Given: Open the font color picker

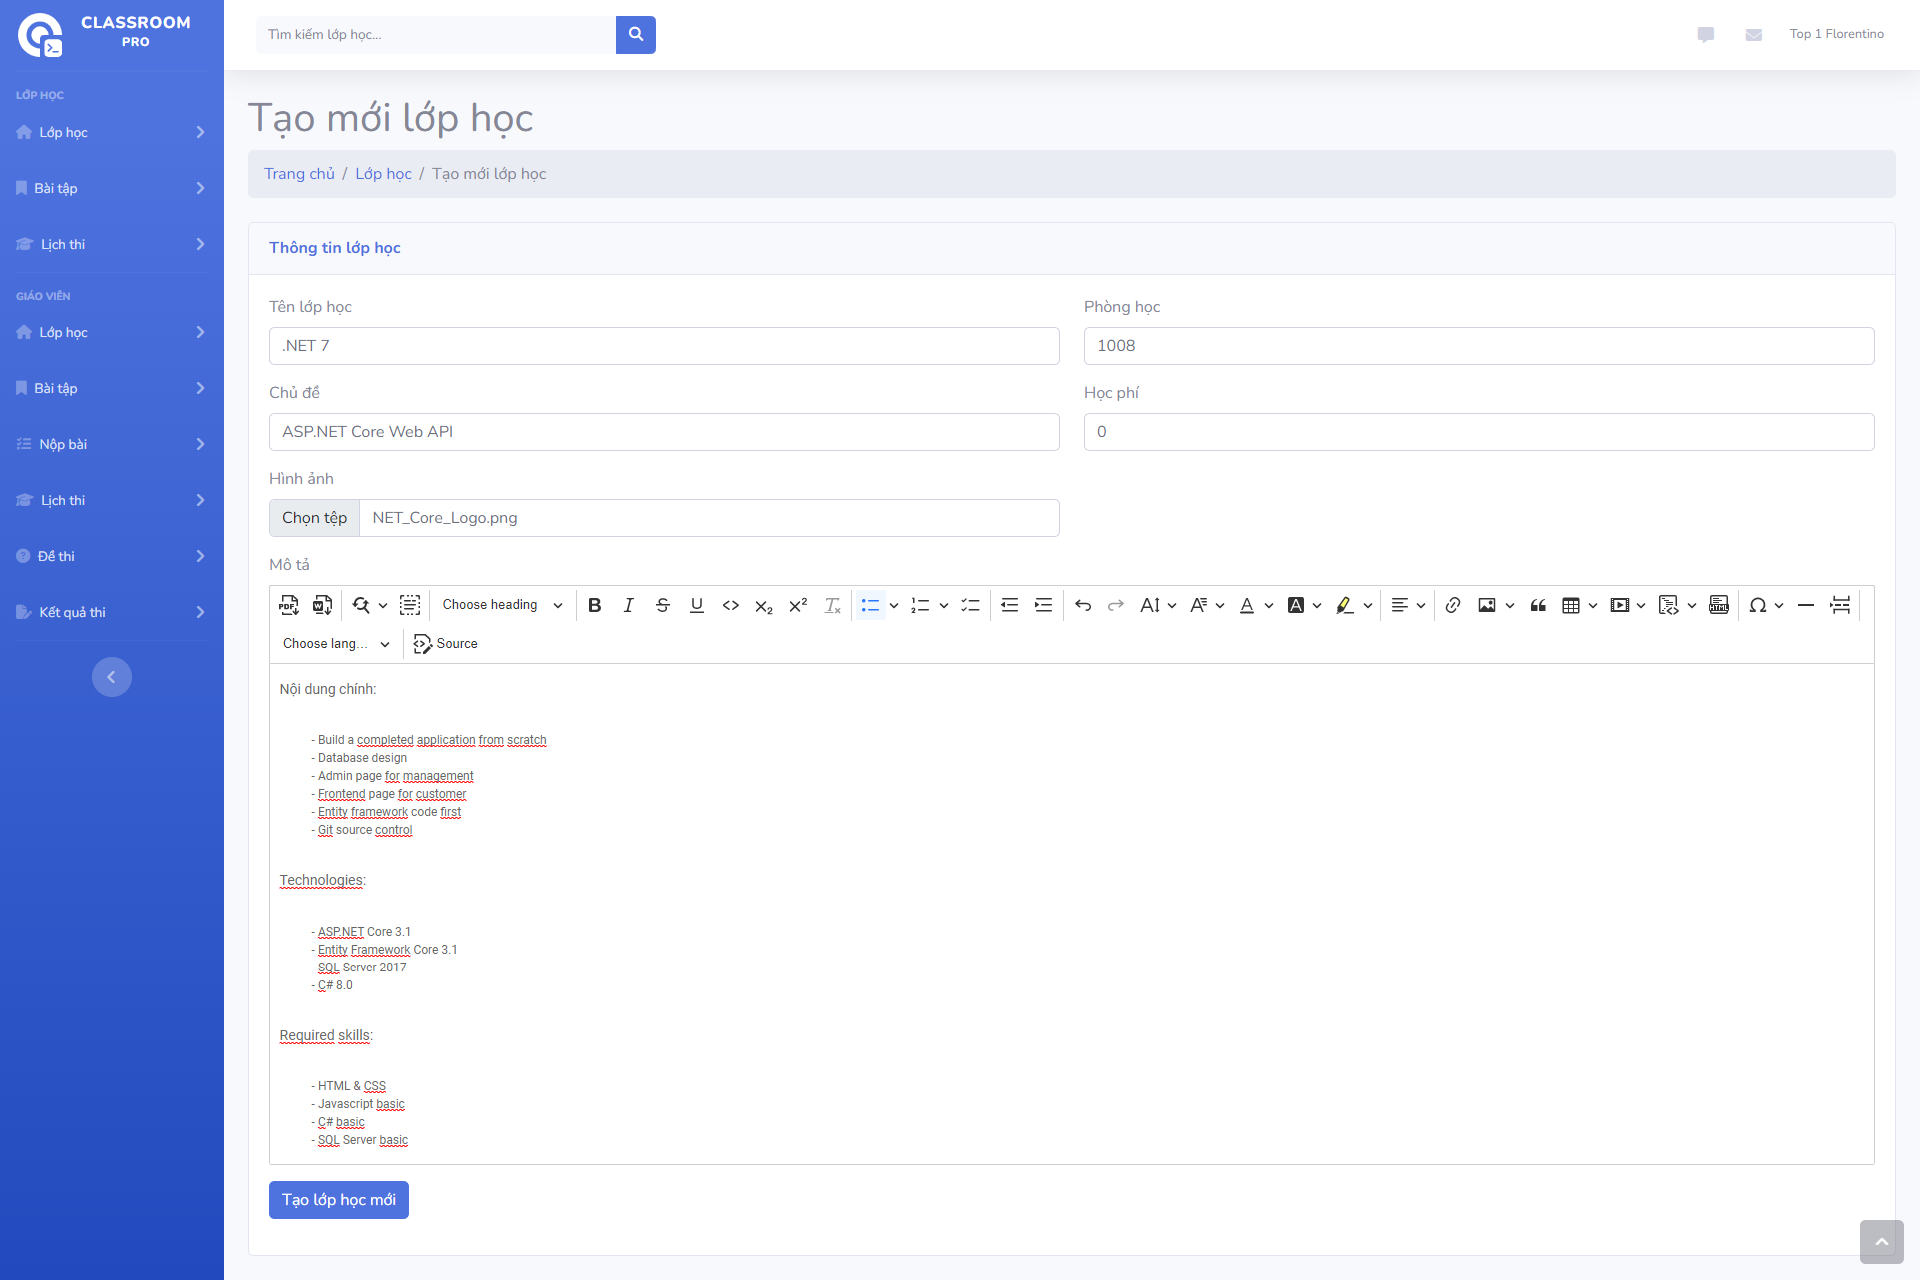Looking at the screenshot, I should click(1248, 605).
